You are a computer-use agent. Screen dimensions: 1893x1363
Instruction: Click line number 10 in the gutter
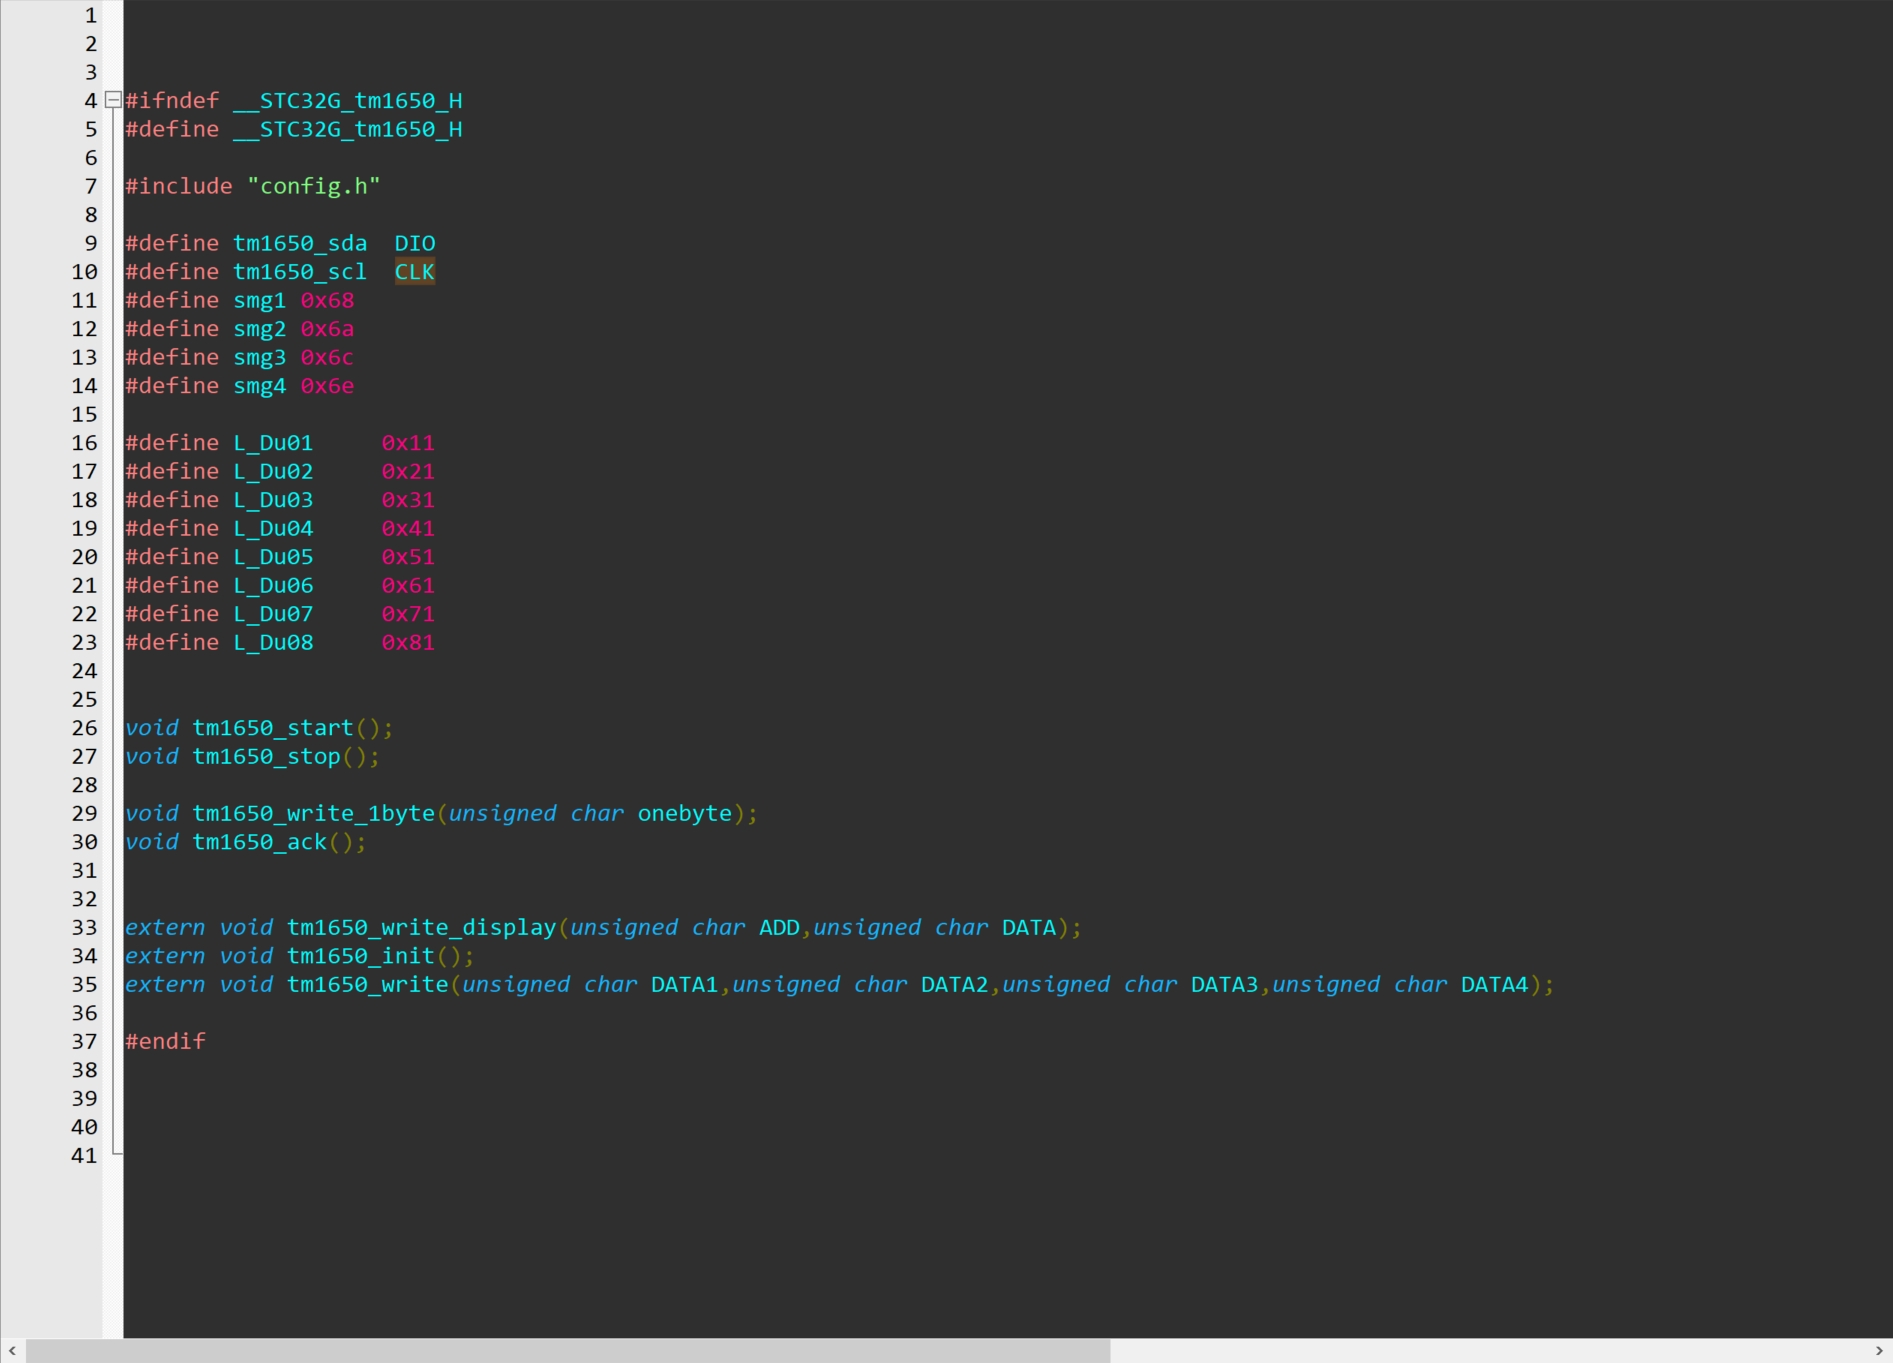84,272
